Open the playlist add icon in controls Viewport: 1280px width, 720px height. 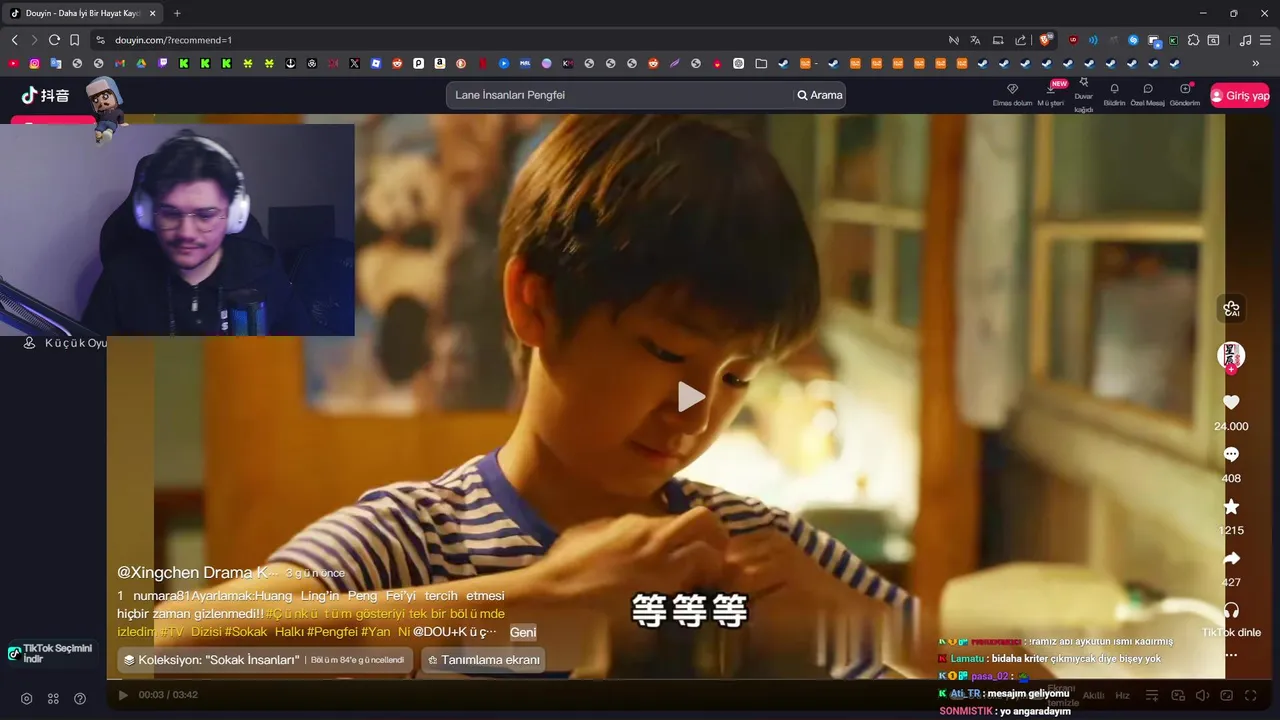pos(1152,695)
